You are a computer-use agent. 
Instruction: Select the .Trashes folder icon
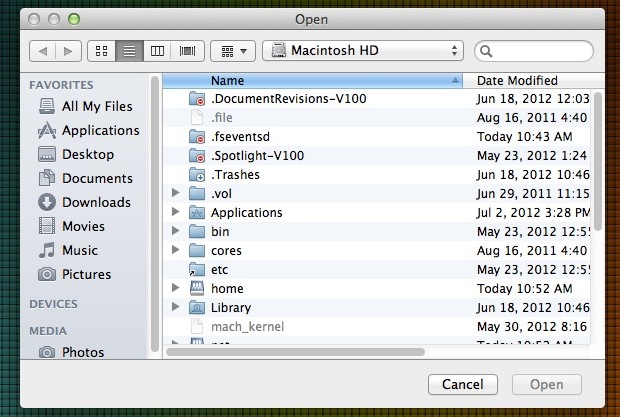click(197, 174)
